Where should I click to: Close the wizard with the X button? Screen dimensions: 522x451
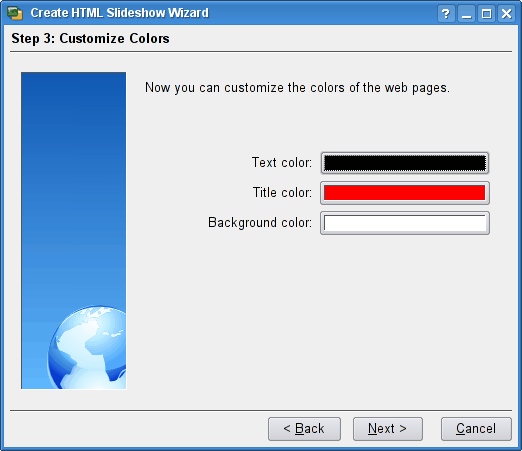[x=507, y=14]
